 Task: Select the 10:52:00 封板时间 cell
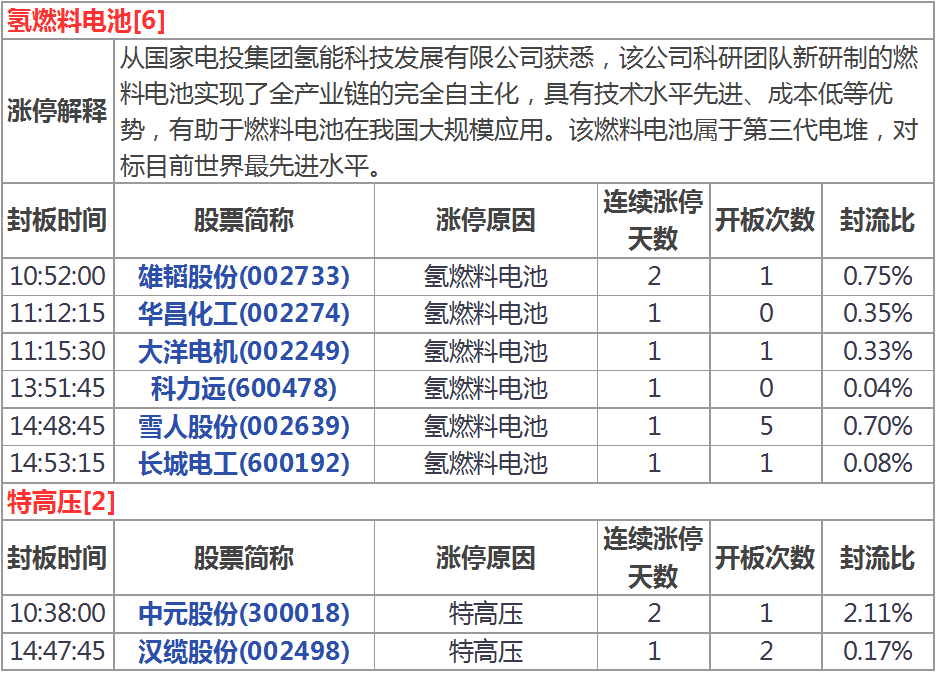[57, 276]
